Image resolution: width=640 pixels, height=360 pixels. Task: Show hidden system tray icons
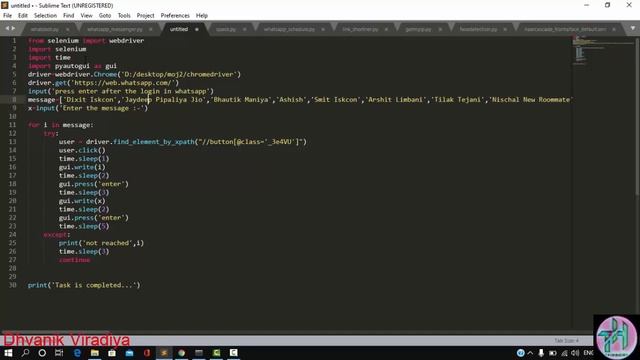coord(530,353)
